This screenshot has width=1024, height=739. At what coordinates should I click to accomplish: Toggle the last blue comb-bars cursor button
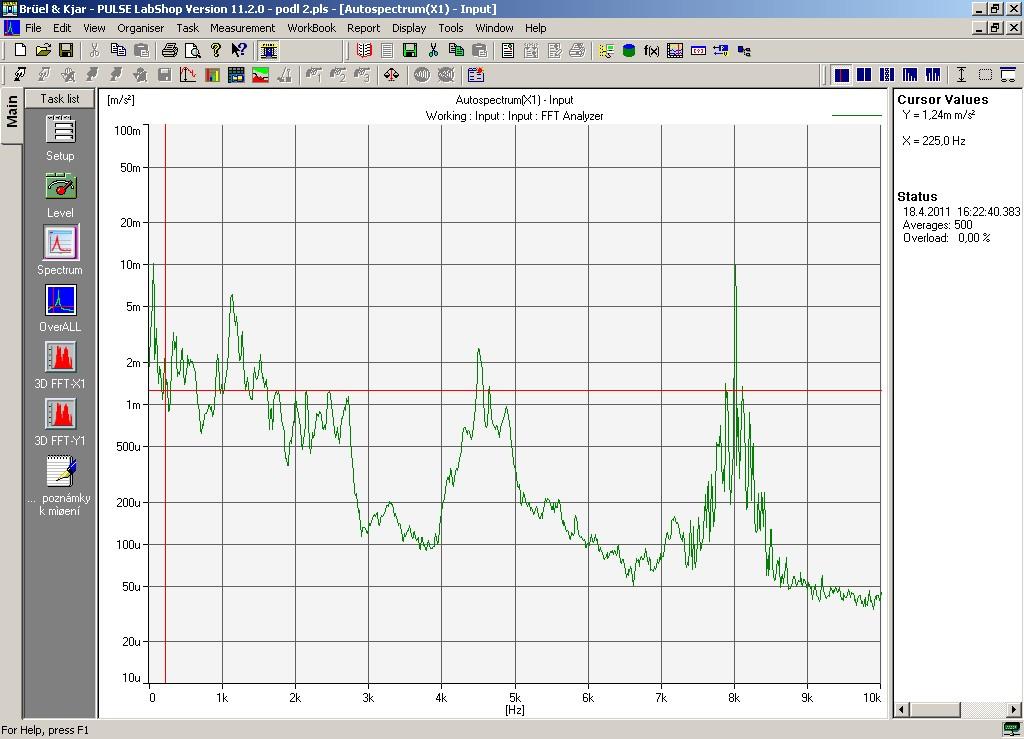933,75
